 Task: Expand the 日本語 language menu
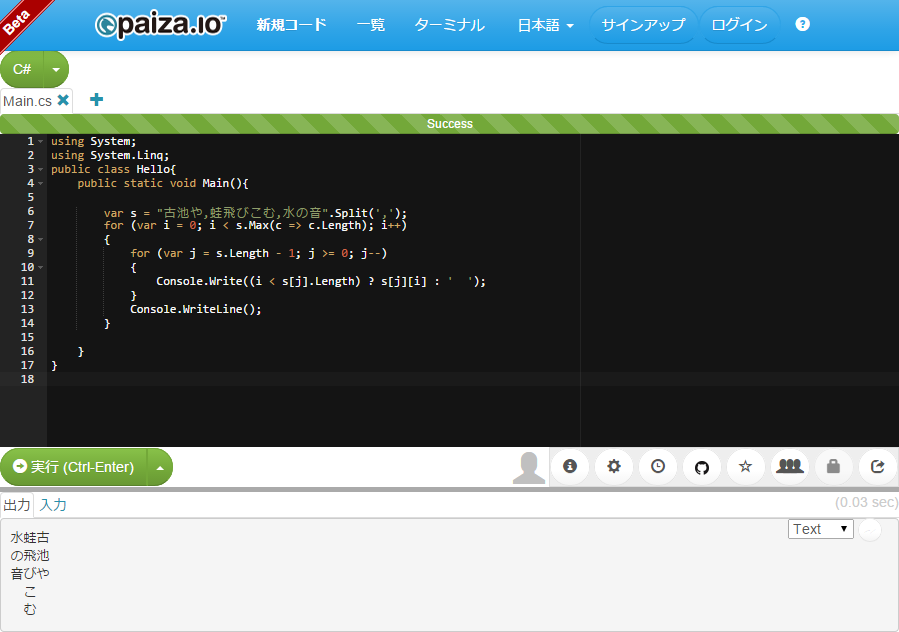point(545,25)
